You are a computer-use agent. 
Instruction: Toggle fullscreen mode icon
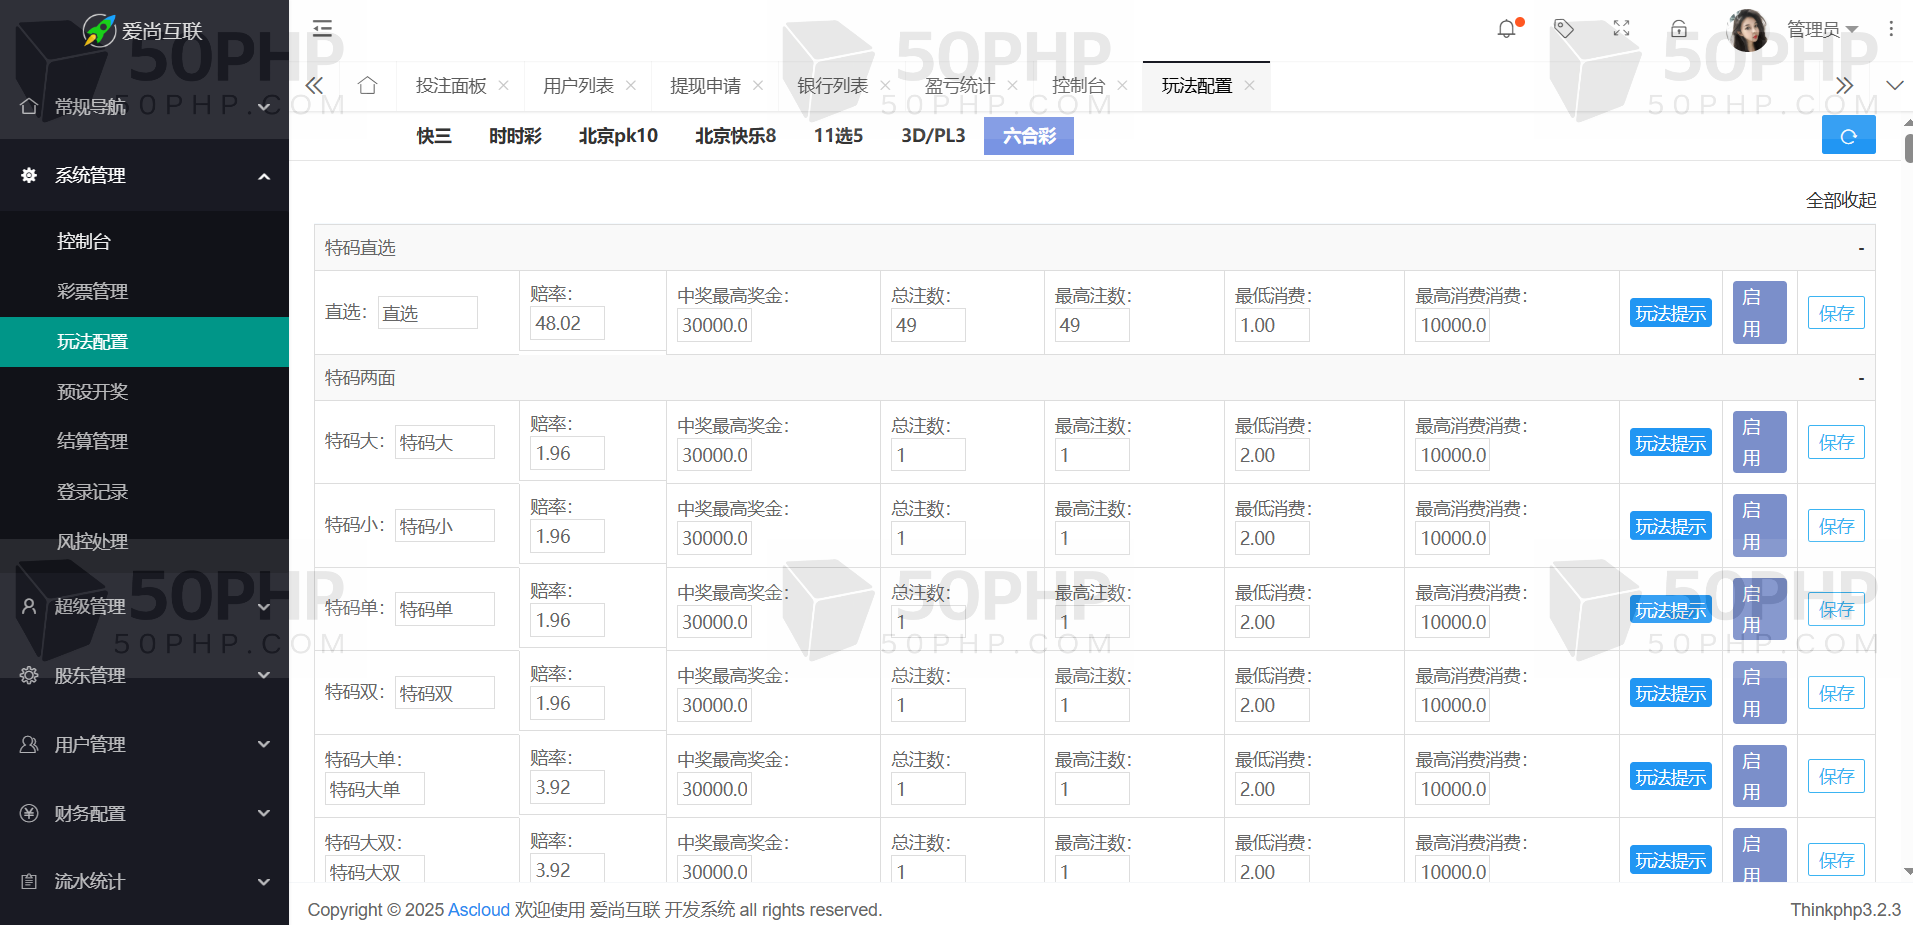click(1621, 29)
